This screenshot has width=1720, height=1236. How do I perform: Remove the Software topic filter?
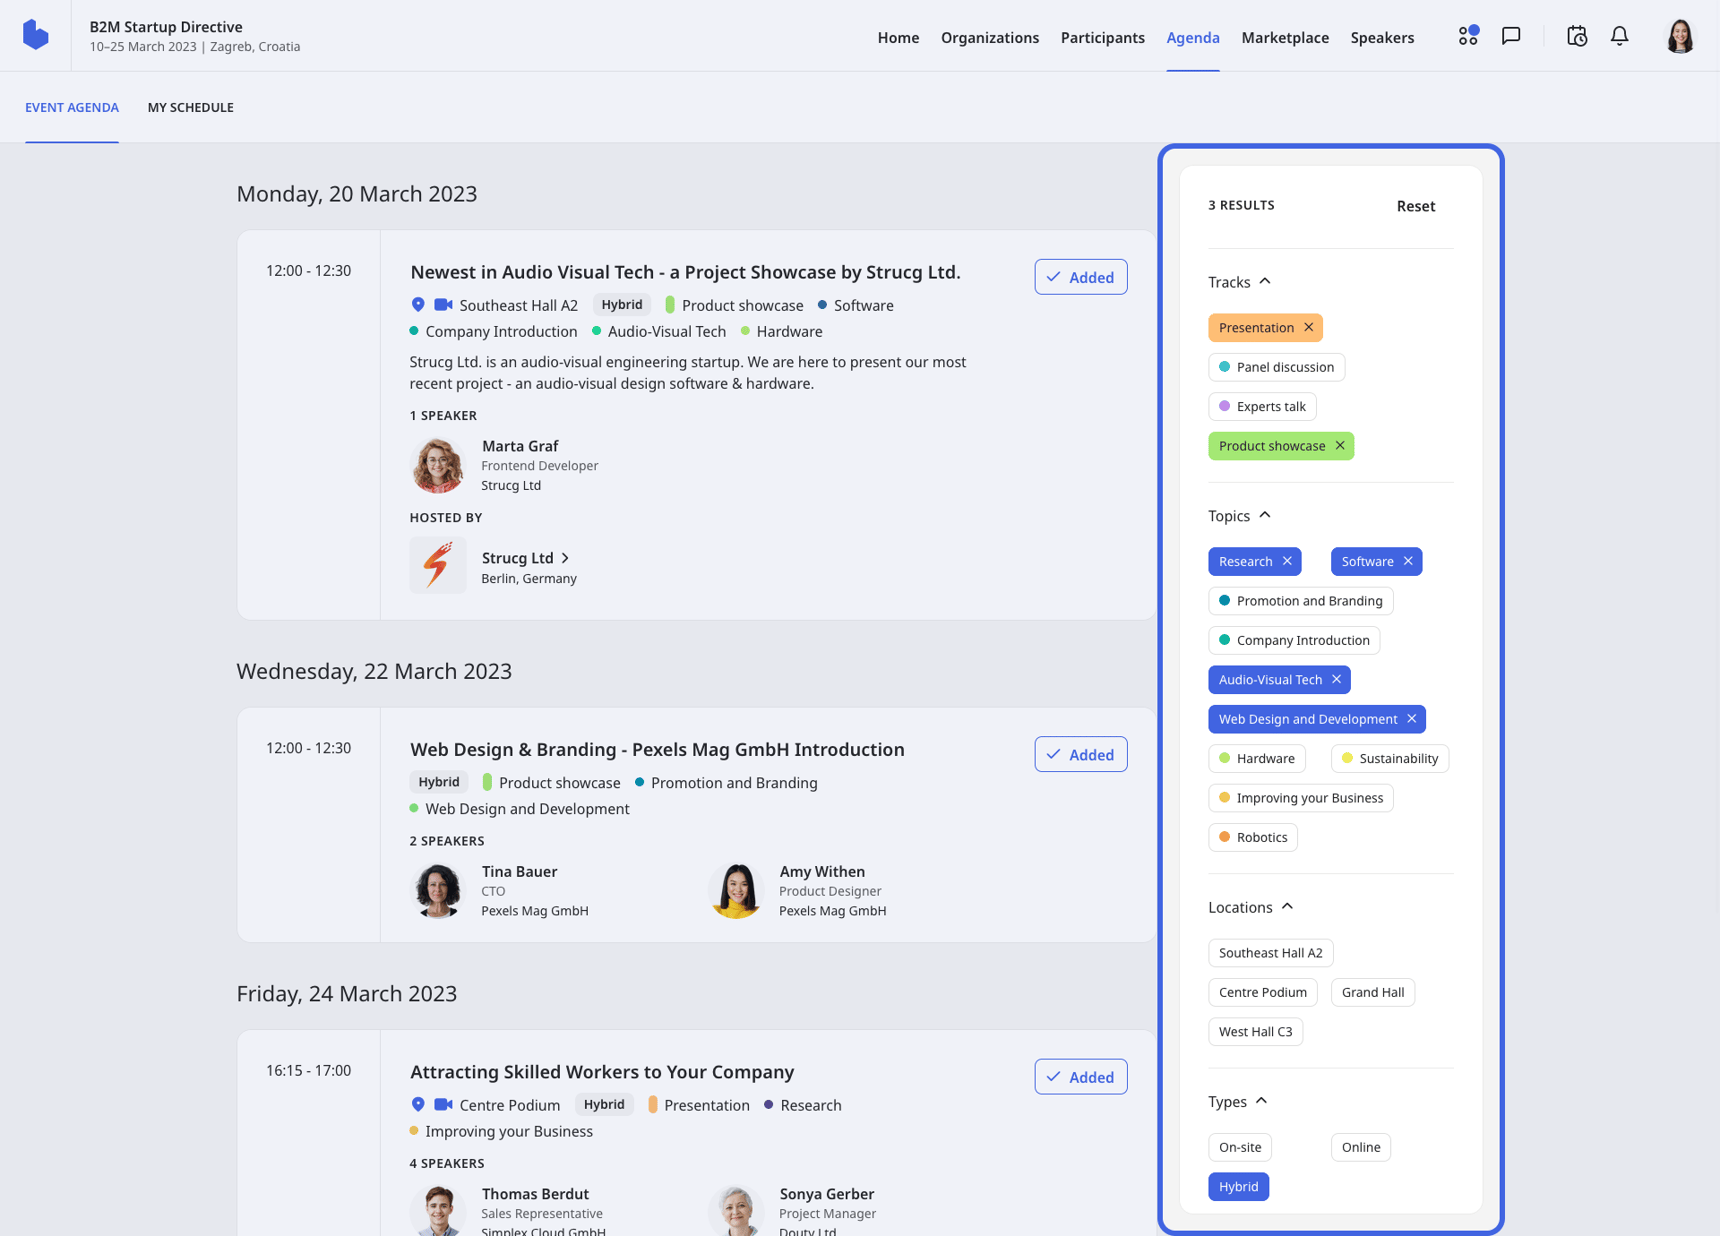[x=1408, y=562]
